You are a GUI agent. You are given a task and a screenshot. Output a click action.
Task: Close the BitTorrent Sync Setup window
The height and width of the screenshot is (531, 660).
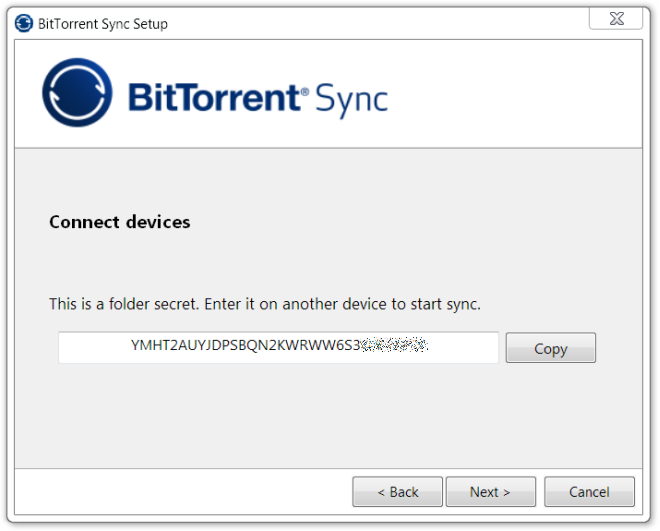point(616,19)
